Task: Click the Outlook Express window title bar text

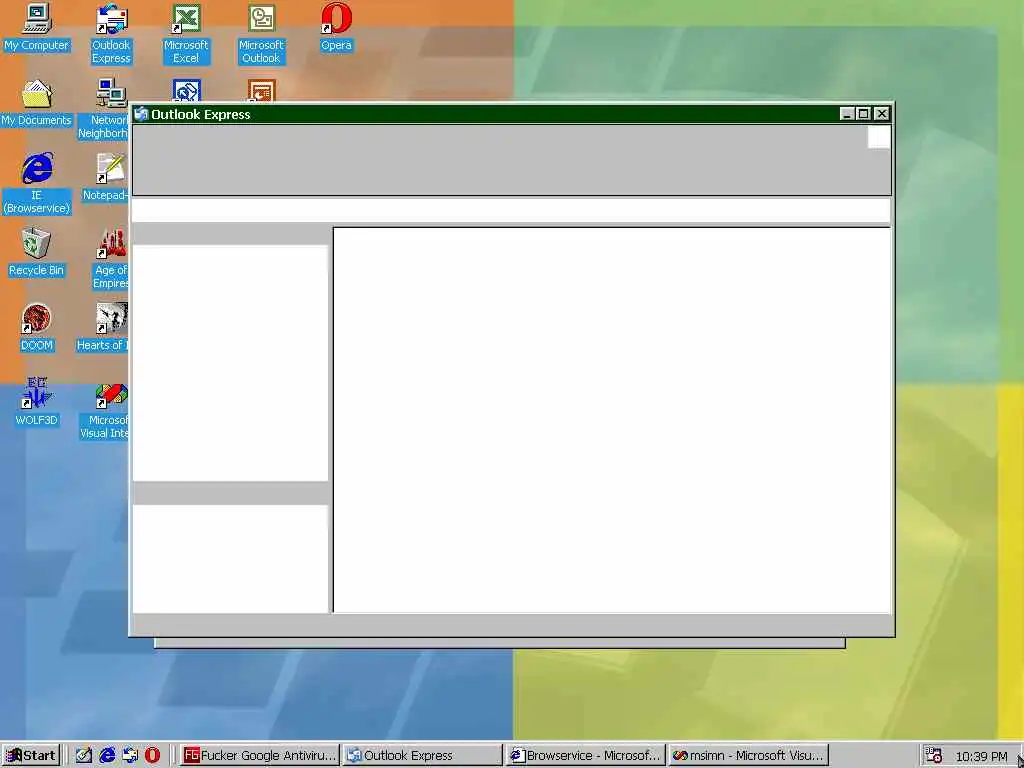Action: click(201, 114)
